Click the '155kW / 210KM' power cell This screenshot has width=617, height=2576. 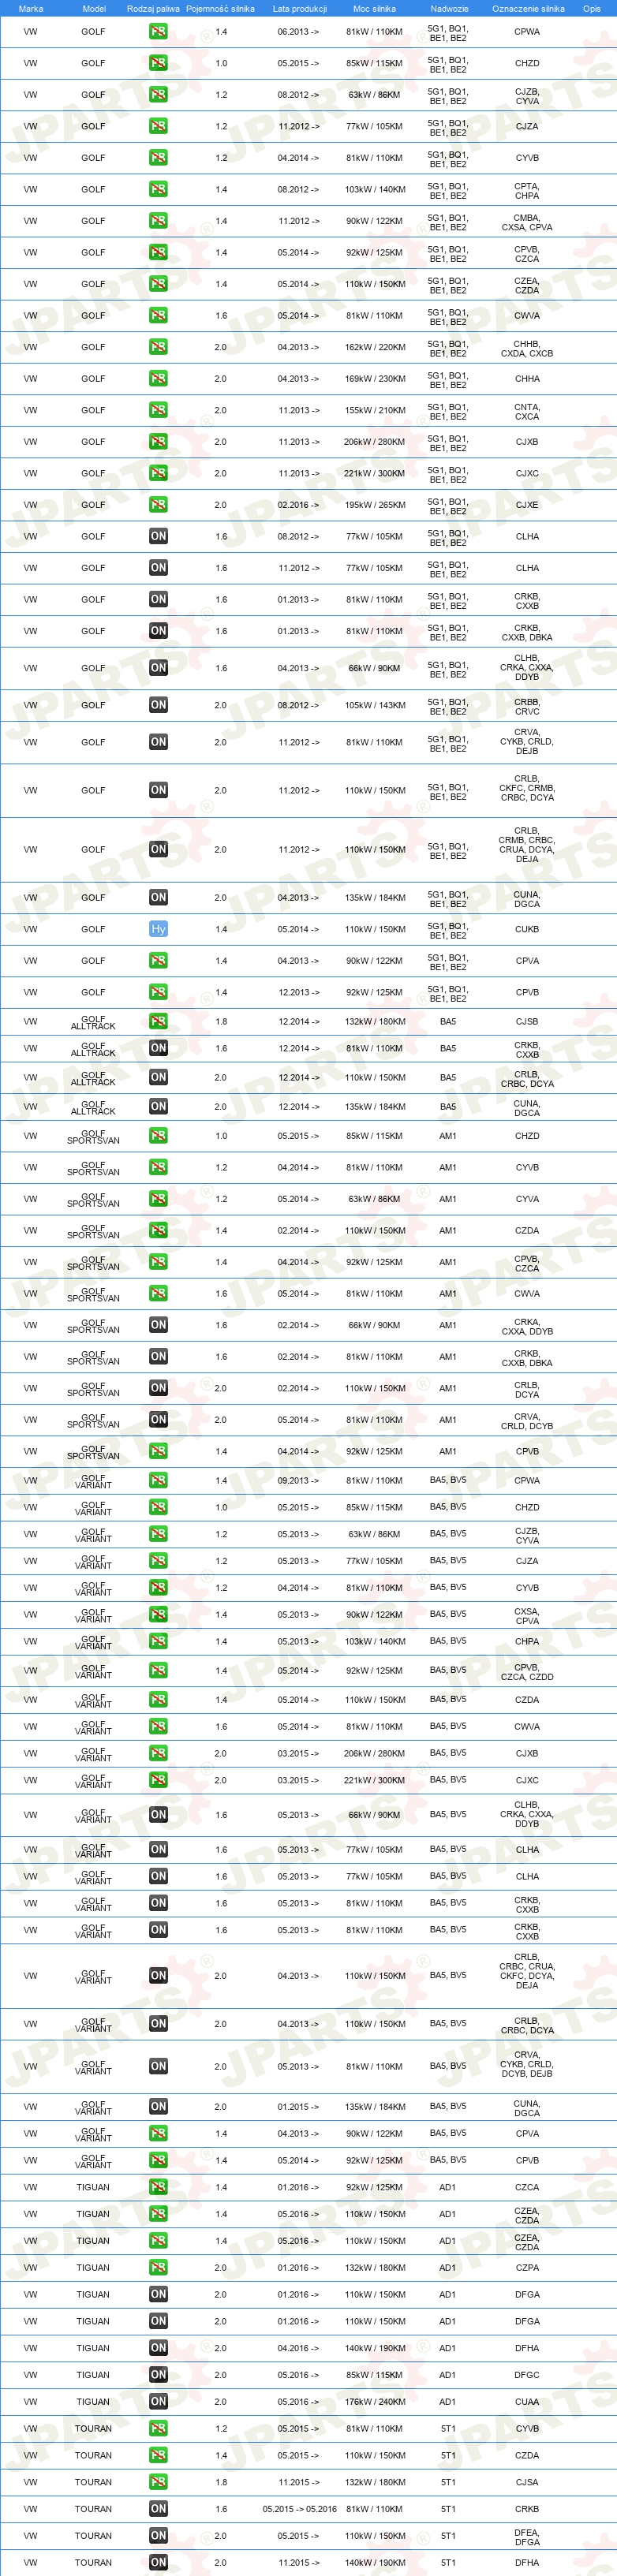tap(375, 410)
